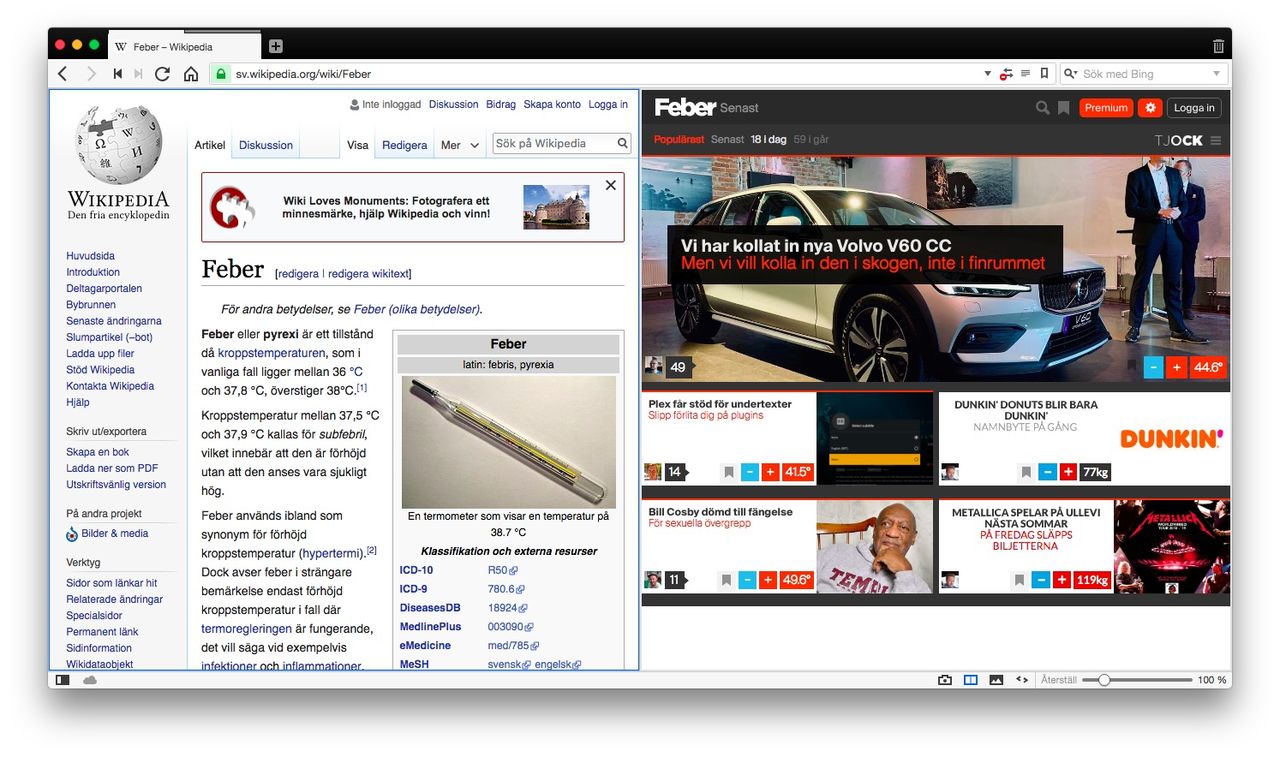
Task: Open Bilder & media link
Action: click(x=115, y=533)
